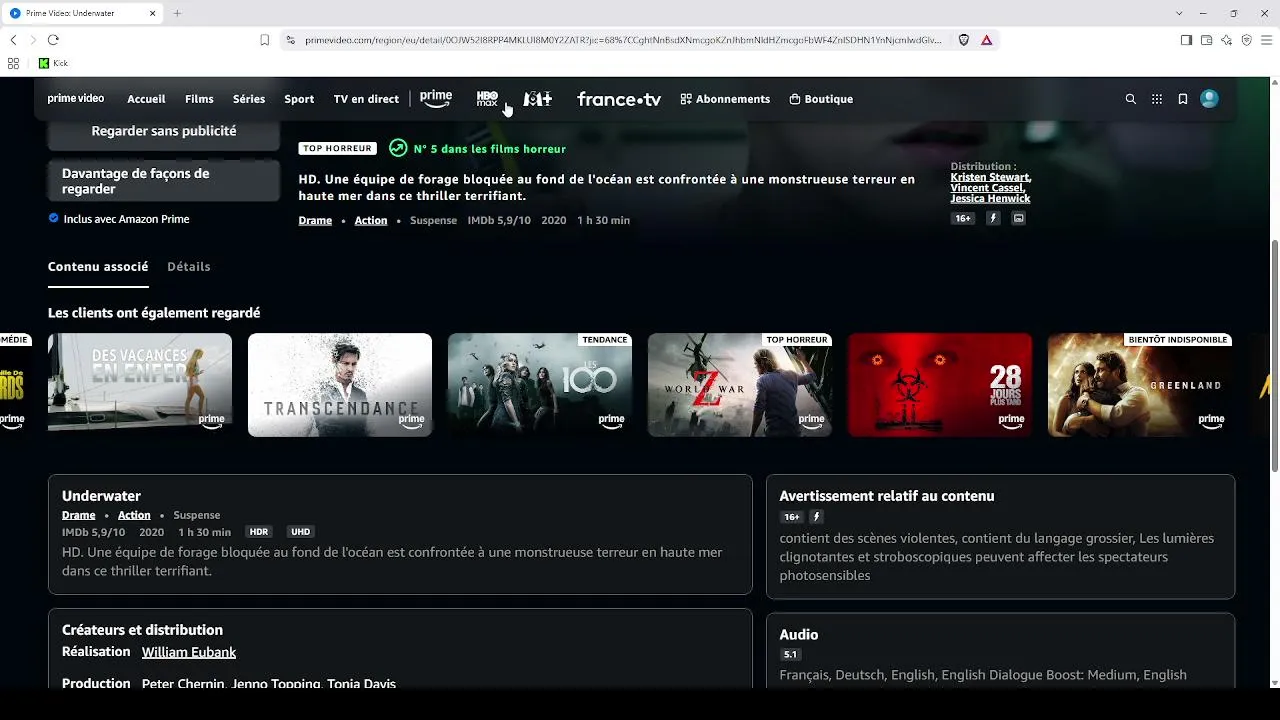Go to Accueil
The image size is (1280, 720).
[x=146, y=99]
